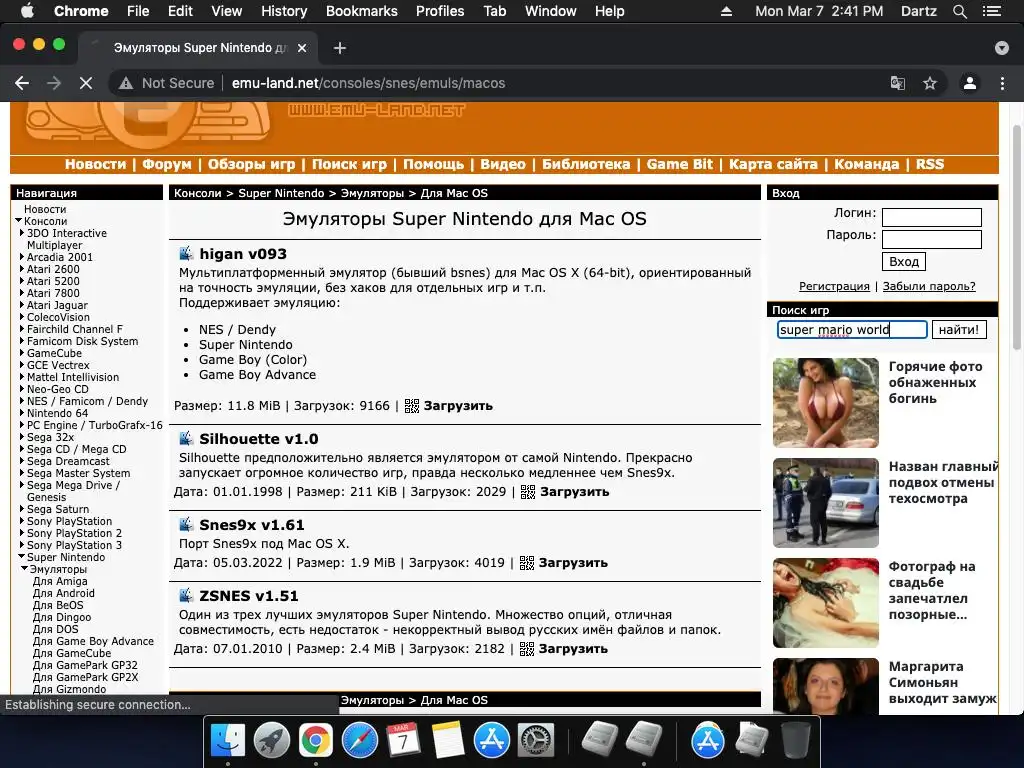Click the Забыли пароль? link
The height and width of the screenshot is (768, 1024).
coord(929,286)
